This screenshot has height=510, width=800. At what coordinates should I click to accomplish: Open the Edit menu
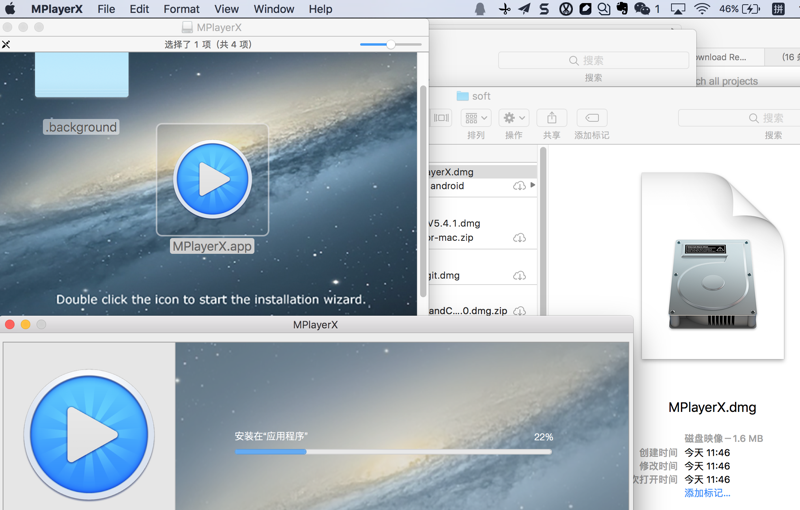139,9
